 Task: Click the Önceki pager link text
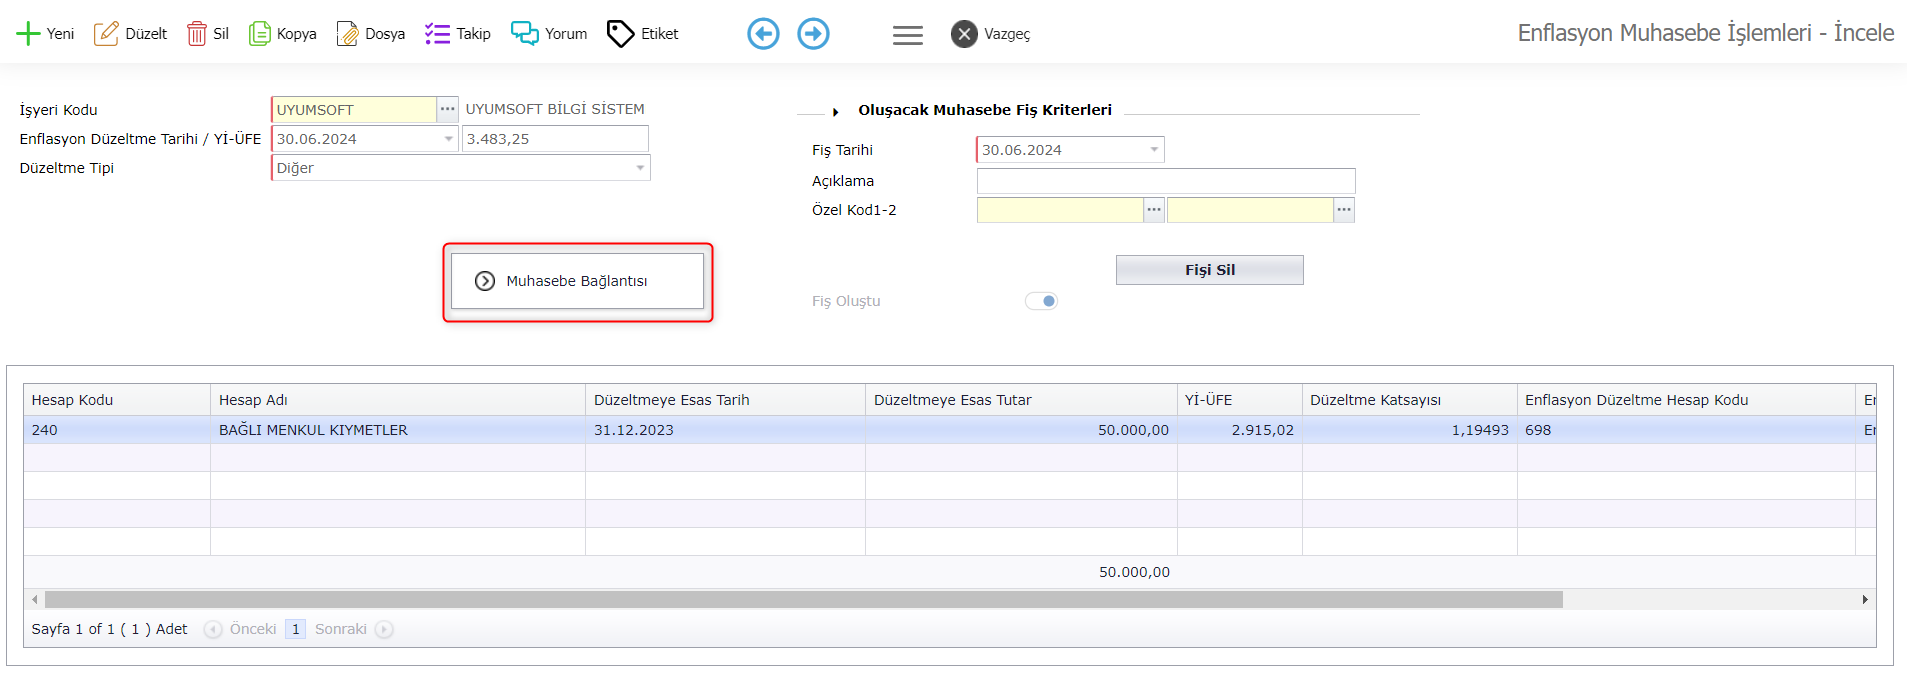pos(253,629)
